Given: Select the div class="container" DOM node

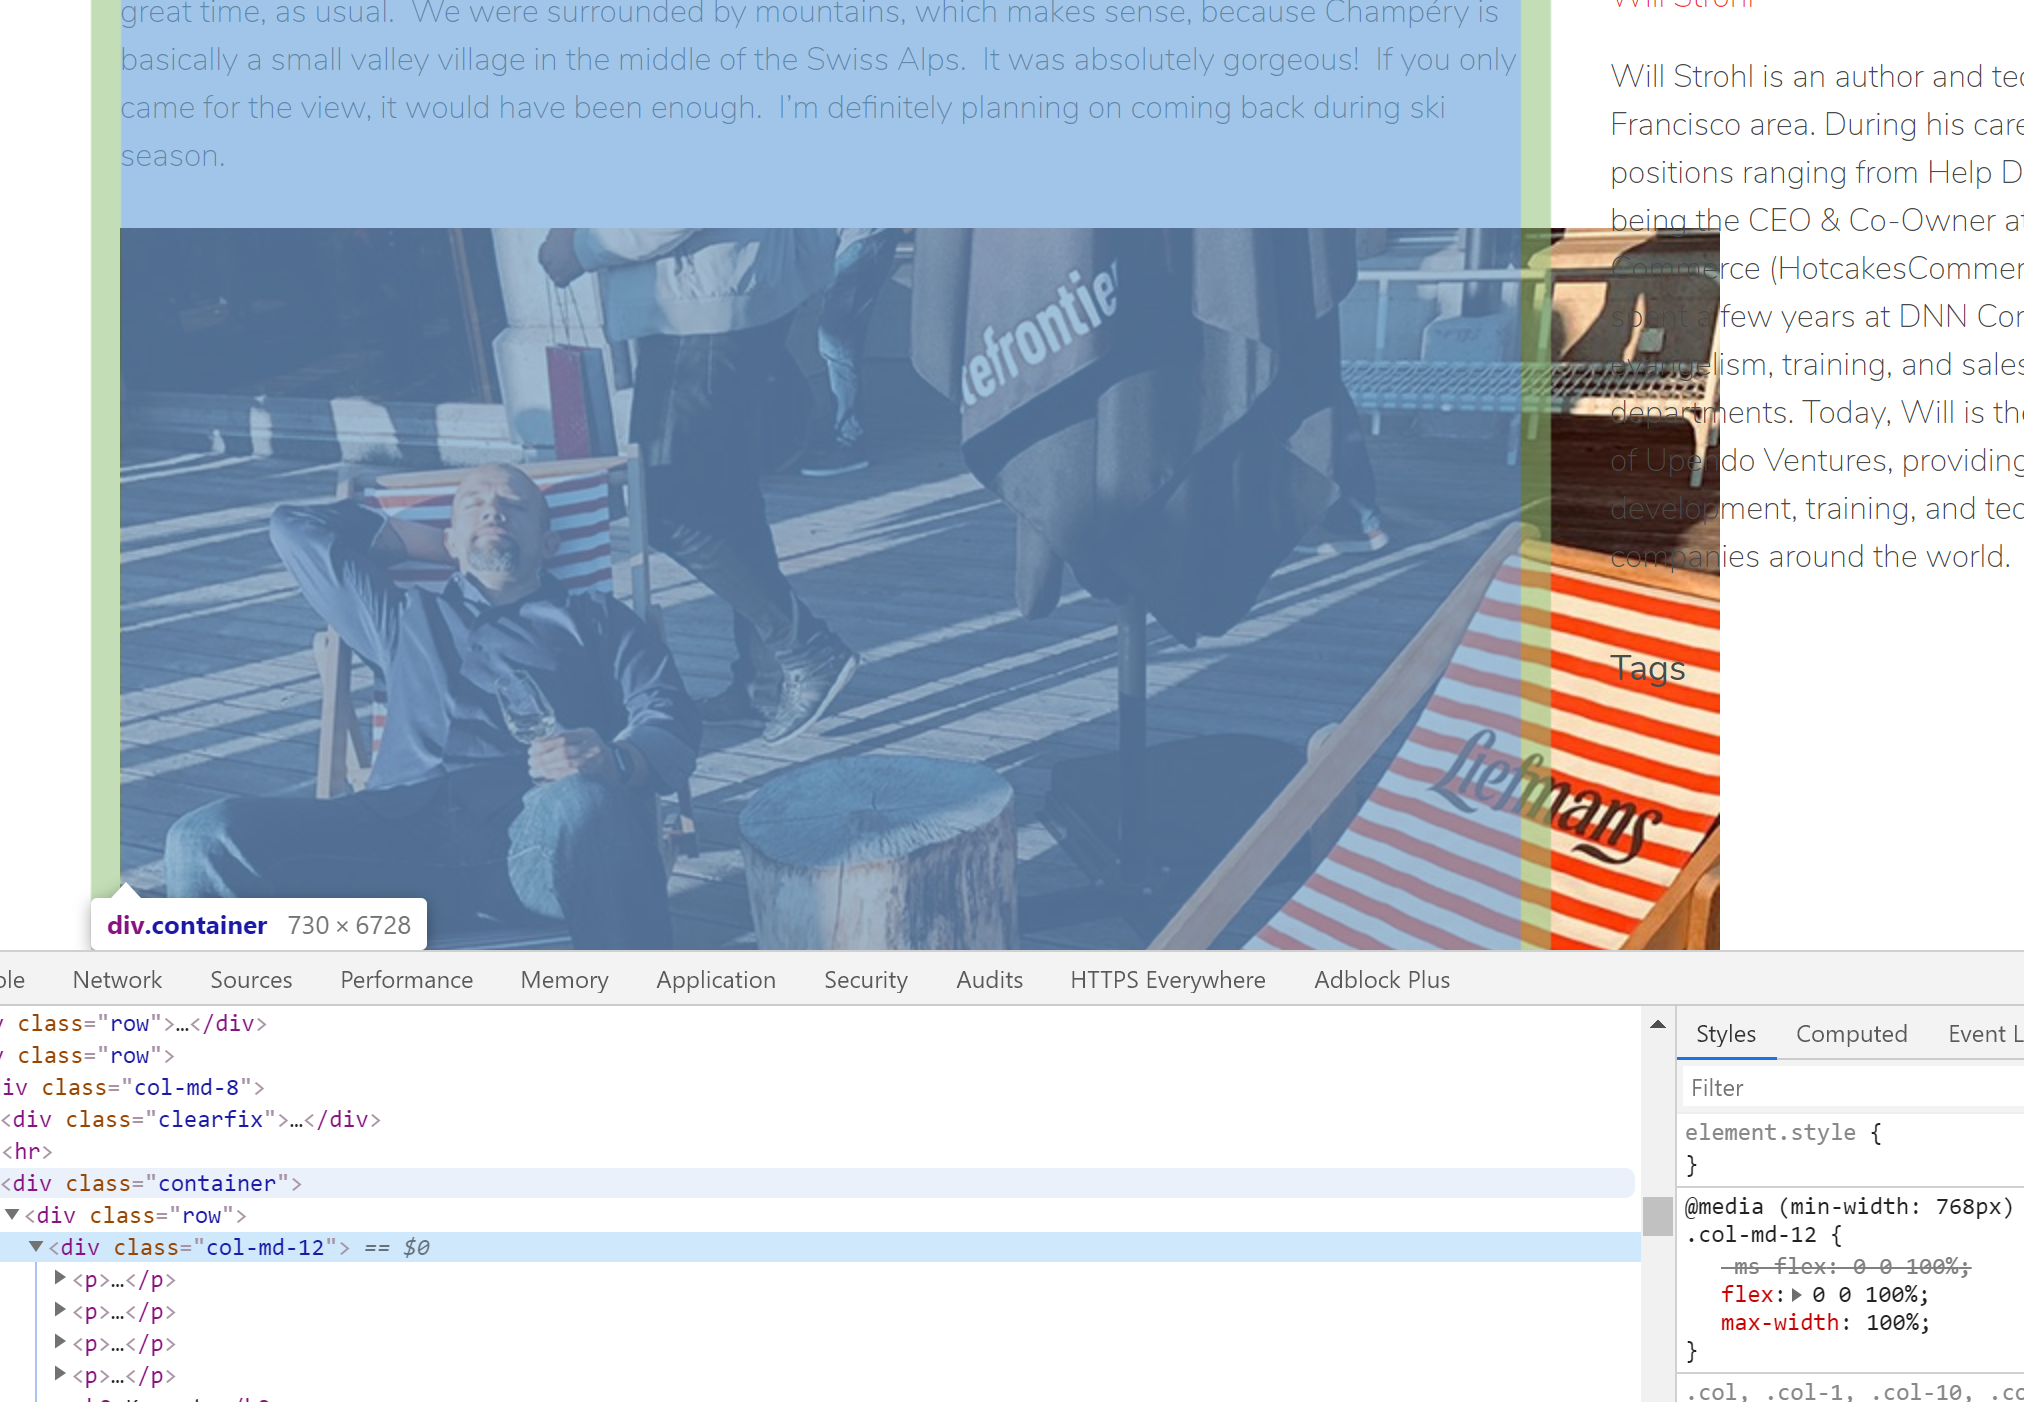Looking at the screenshot, I should point(817,1183).
